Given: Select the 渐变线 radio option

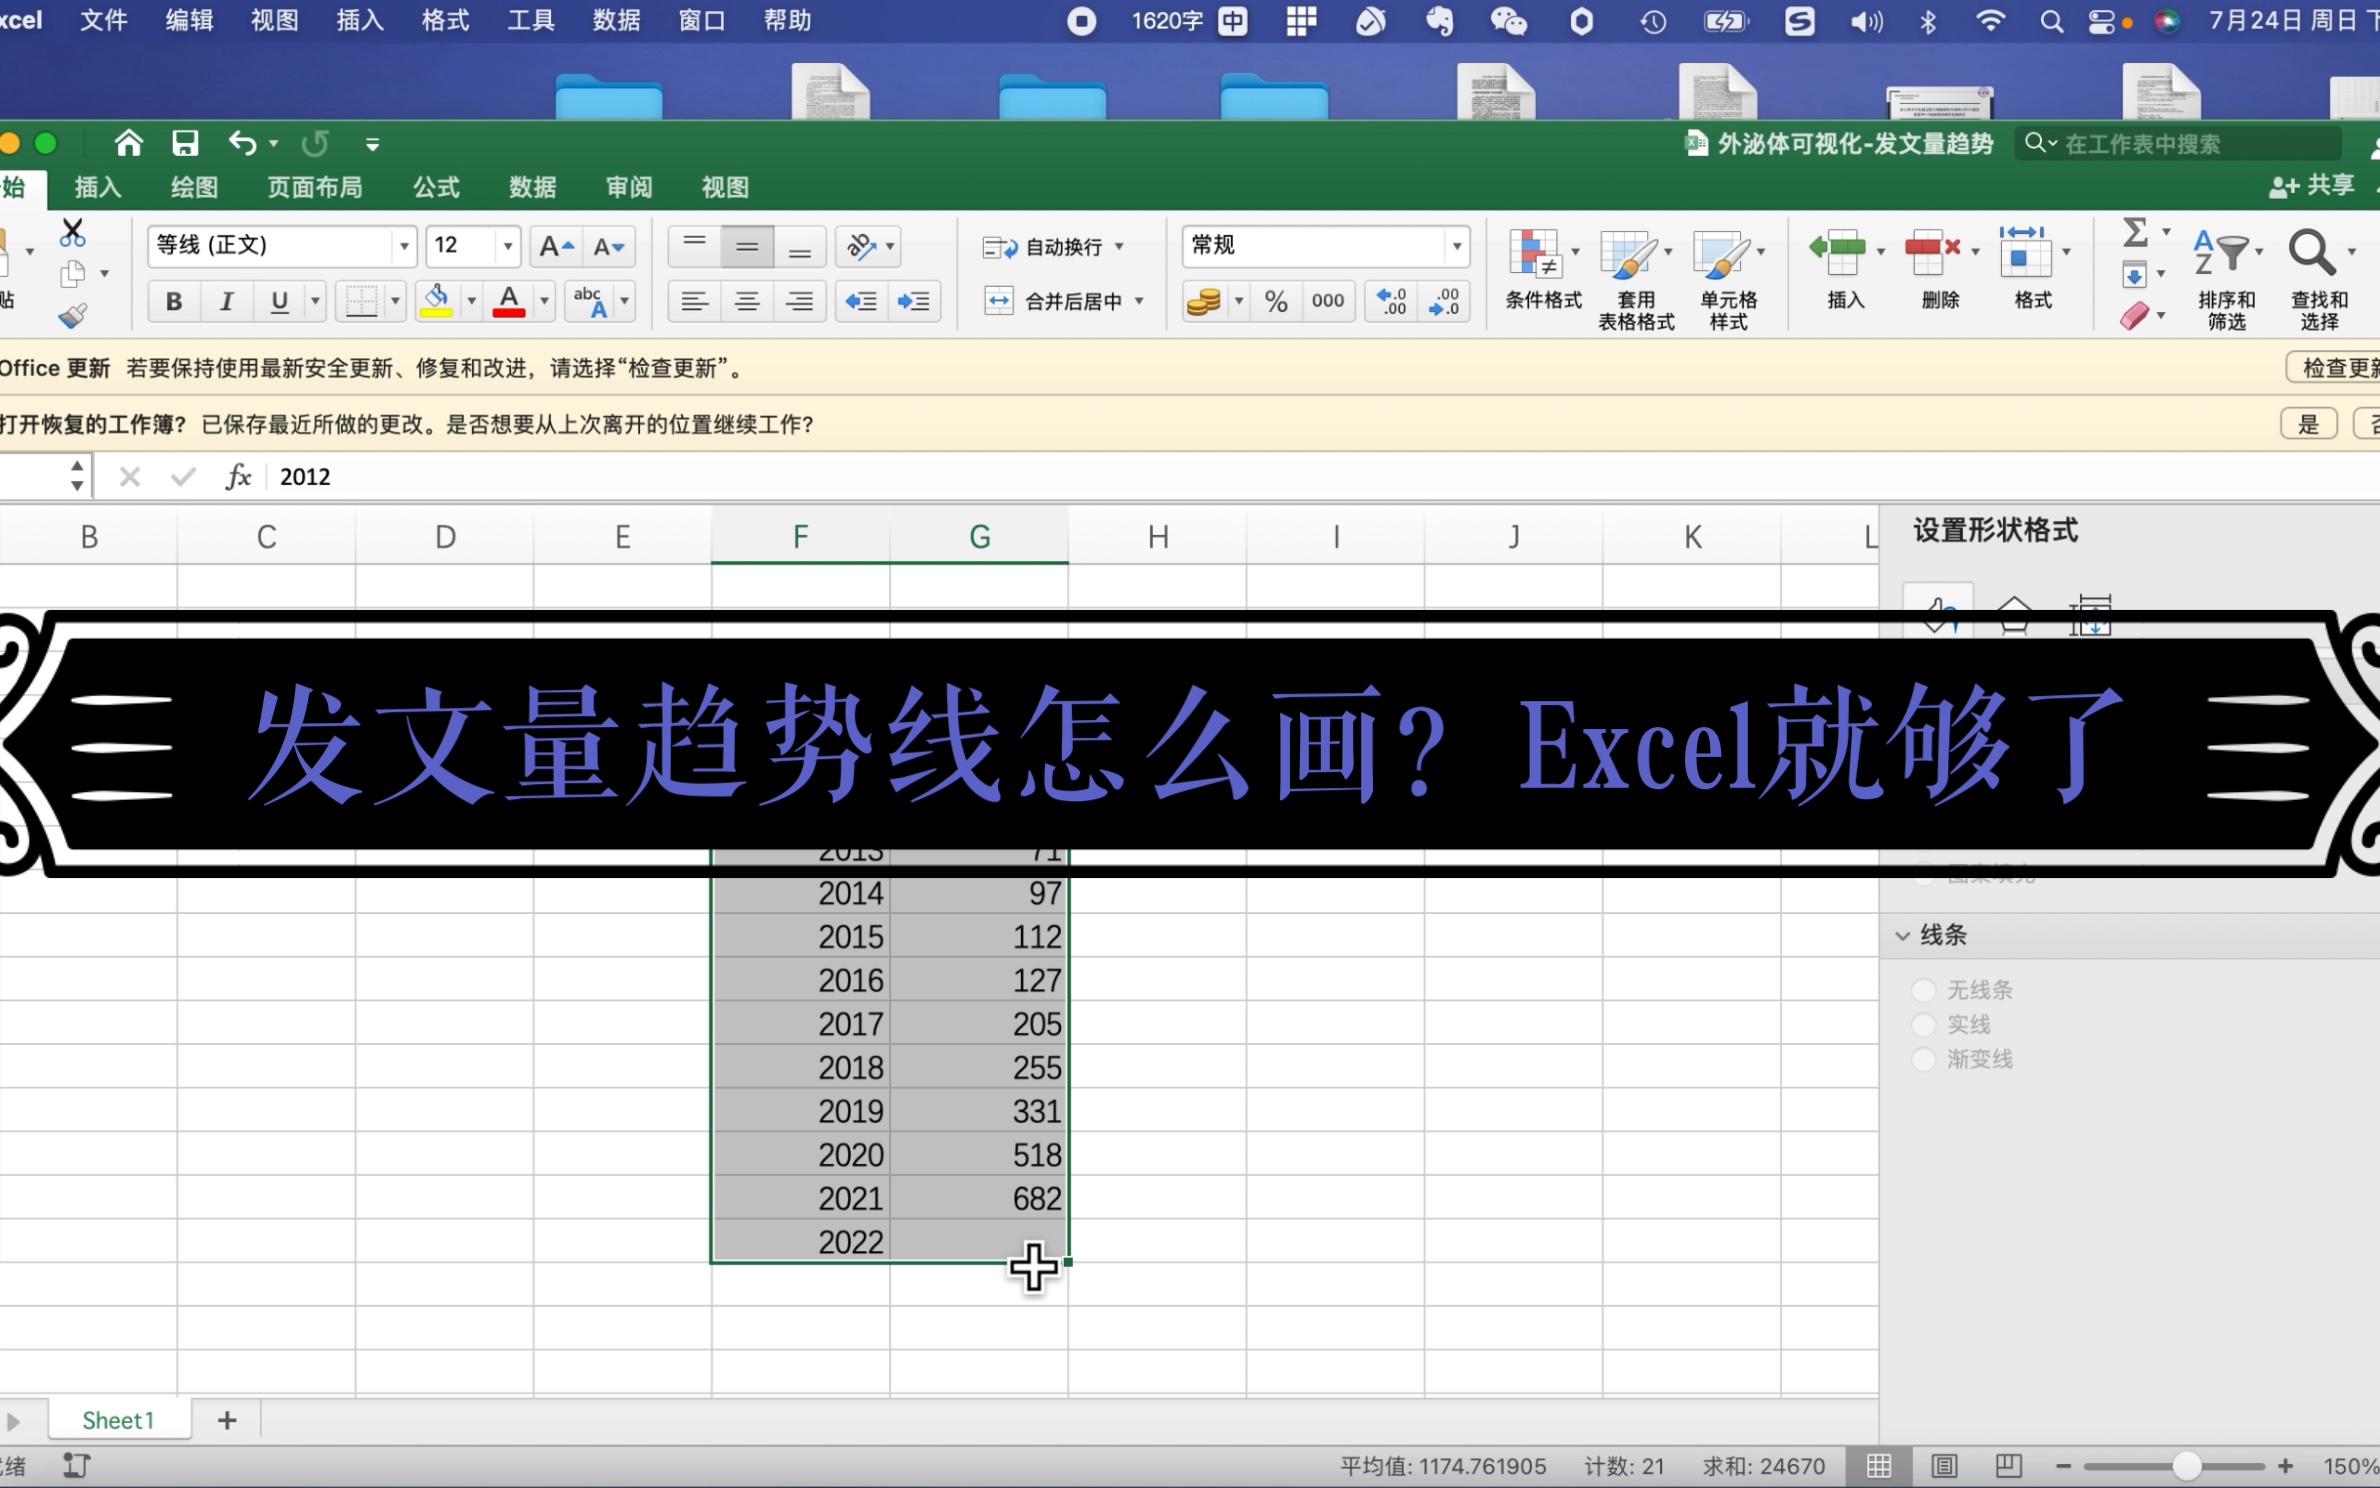Looking at the screenshot, I should pos(1924,1059).
